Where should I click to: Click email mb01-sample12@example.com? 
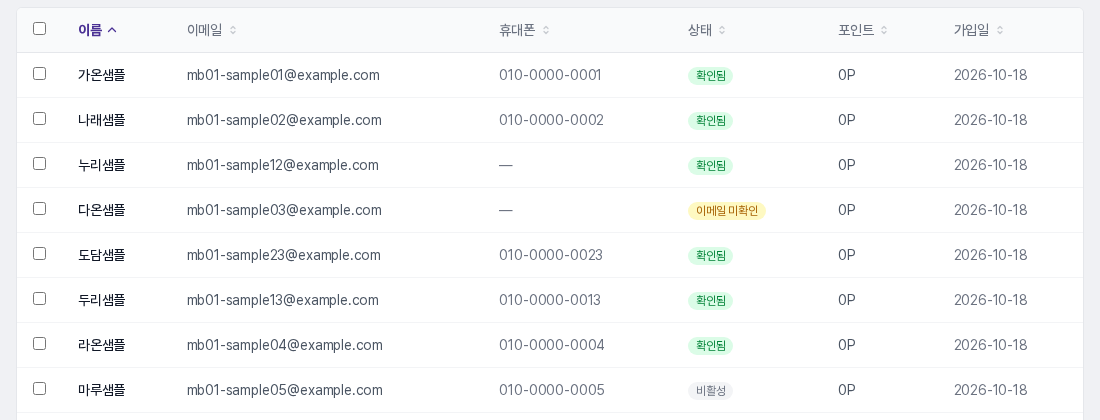point(283,165)
